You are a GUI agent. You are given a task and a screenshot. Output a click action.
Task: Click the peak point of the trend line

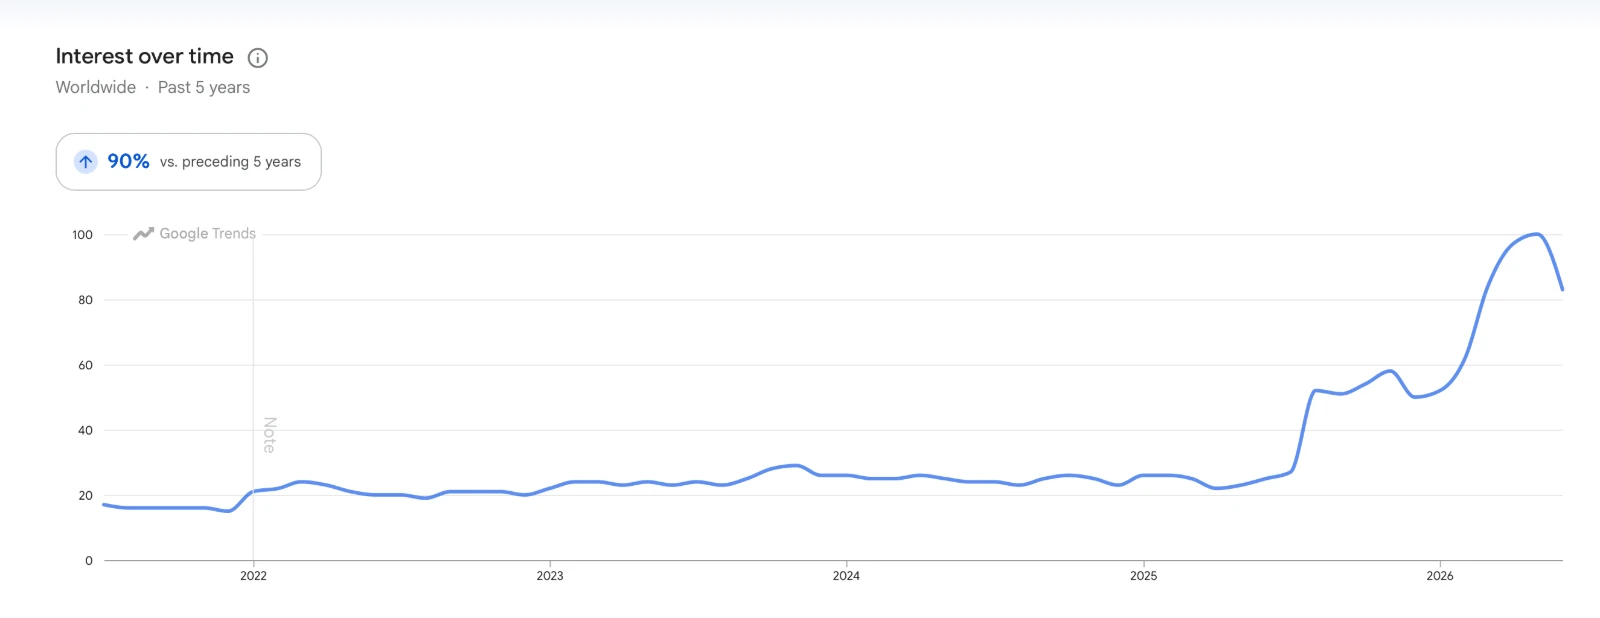pyautogui.click(x=1537, y=234)
